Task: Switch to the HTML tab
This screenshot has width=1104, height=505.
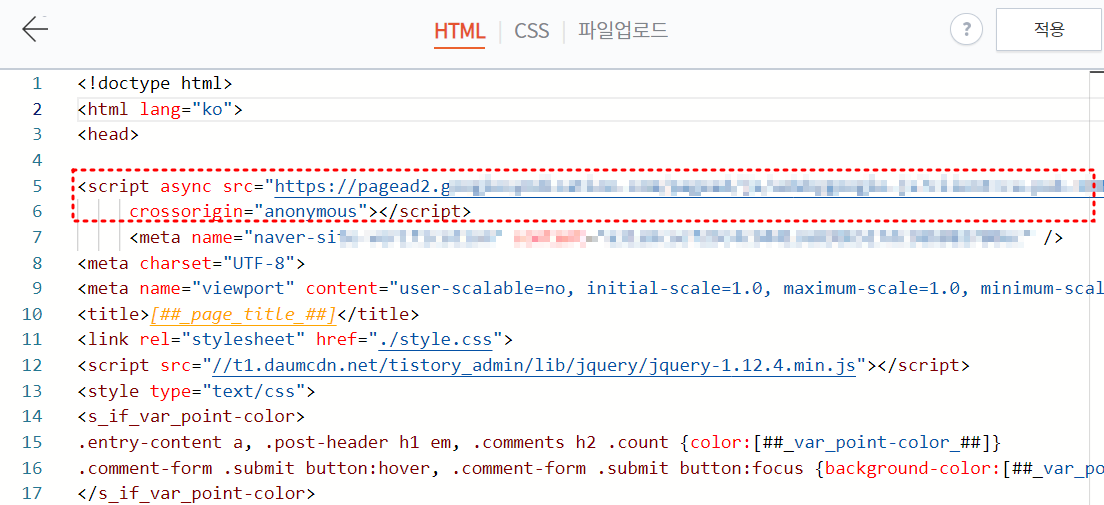Action: [460, 31]
